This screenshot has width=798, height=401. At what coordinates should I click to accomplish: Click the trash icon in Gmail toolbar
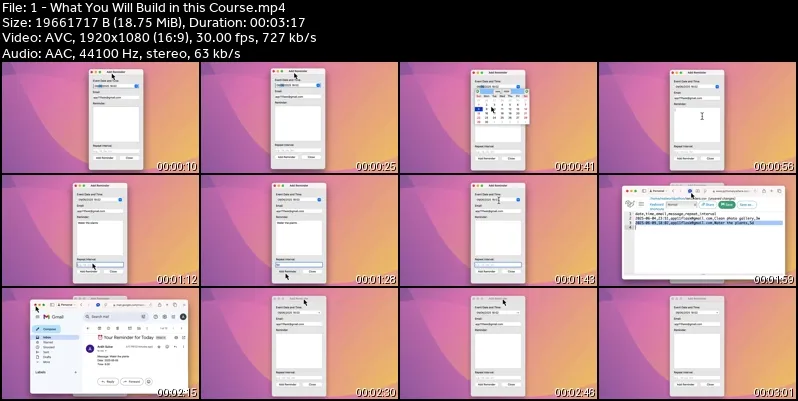click(x=118, y=328)
